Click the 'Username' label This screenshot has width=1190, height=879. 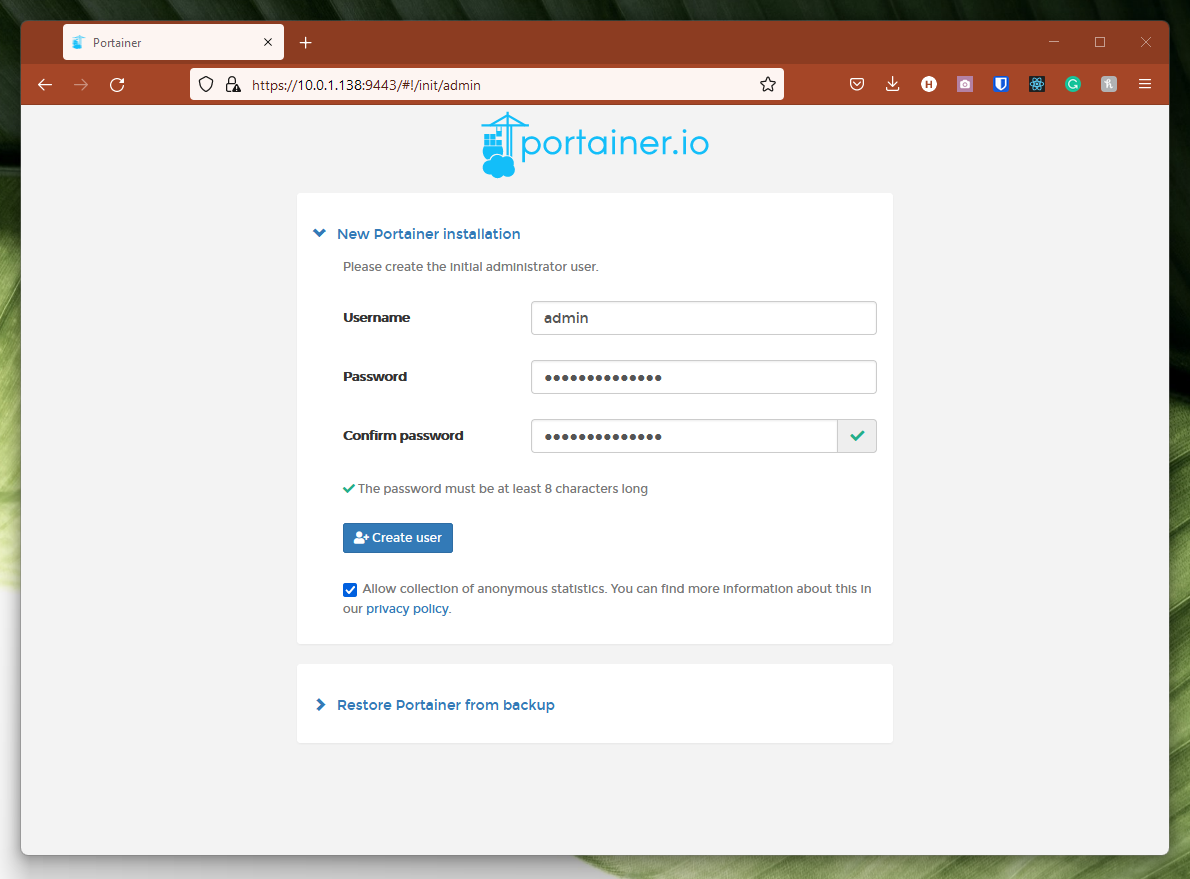point(376,318)
